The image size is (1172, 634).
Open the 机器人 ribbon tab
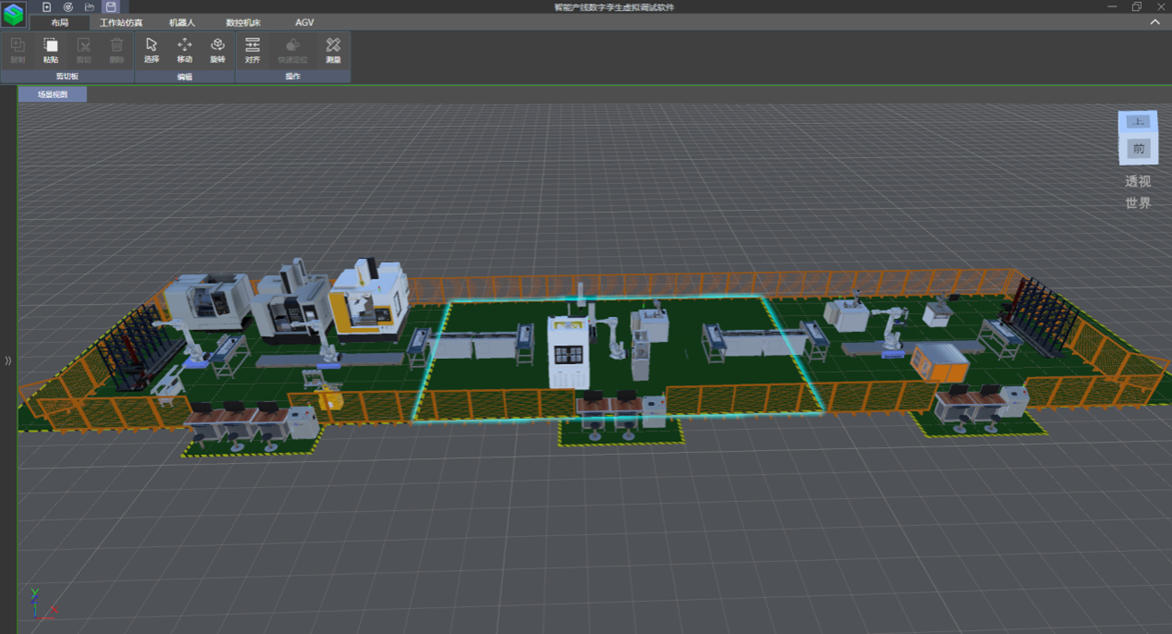[x=182, y=22]
